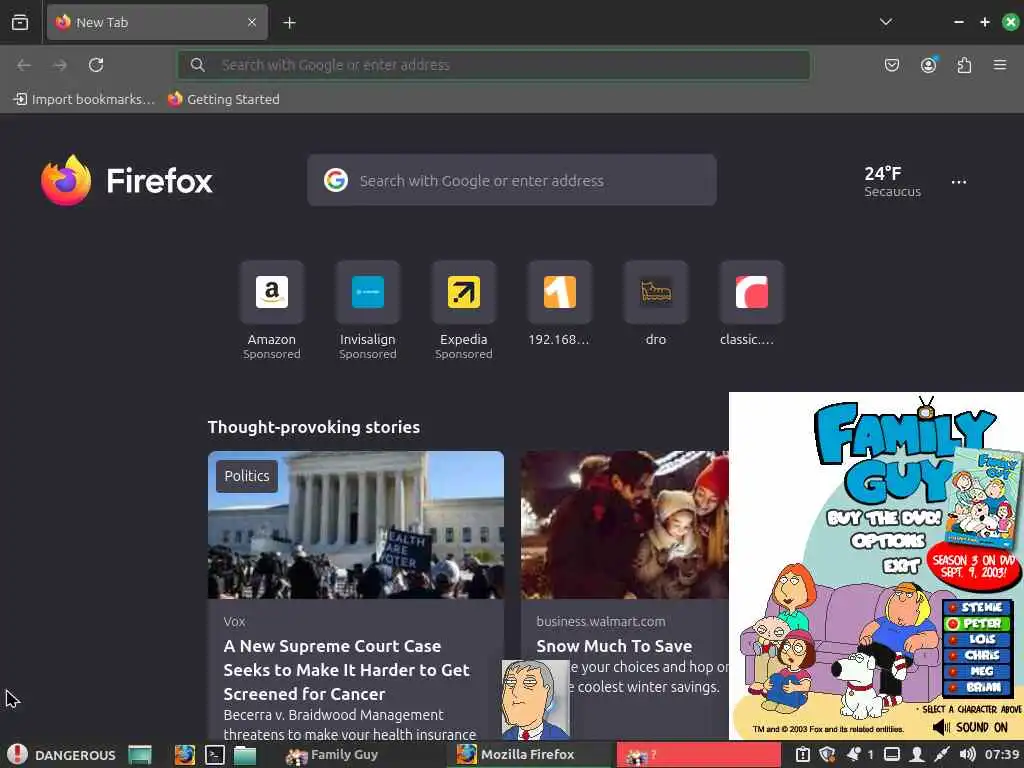1024x768 pixels.
Task: Toggle SOUND ON in Family Guy
Action: click(970, 727)
